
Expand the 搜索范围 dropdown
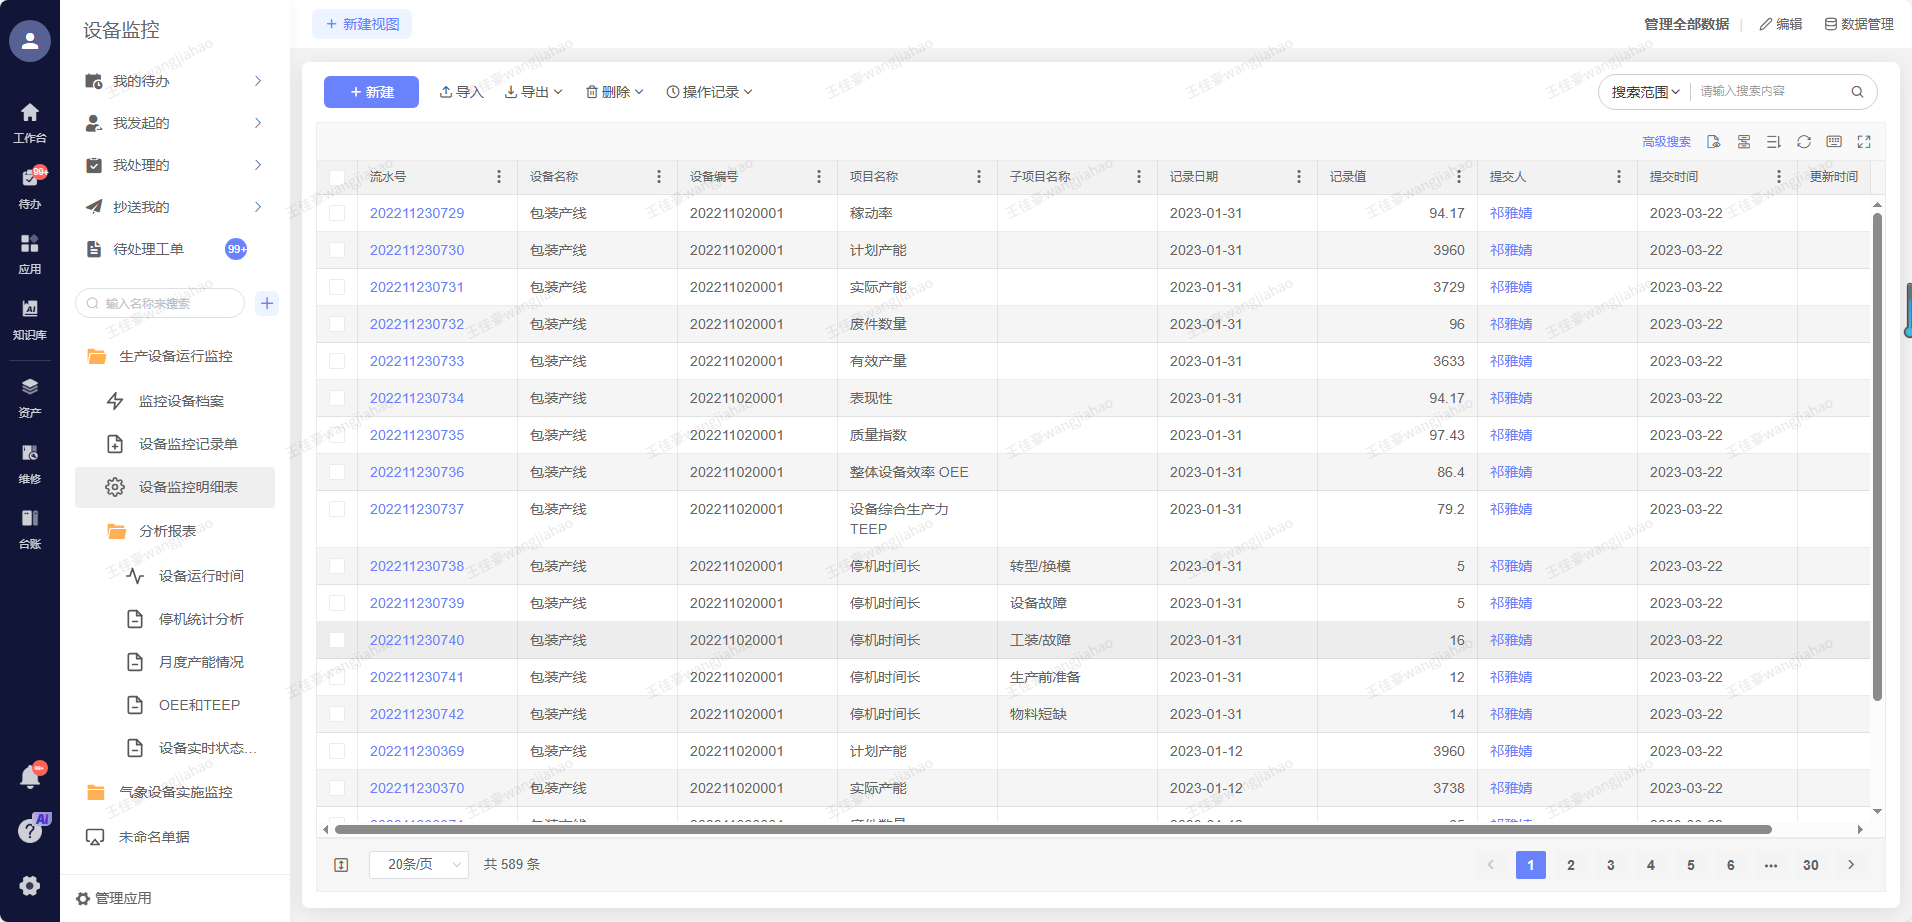1645,92
